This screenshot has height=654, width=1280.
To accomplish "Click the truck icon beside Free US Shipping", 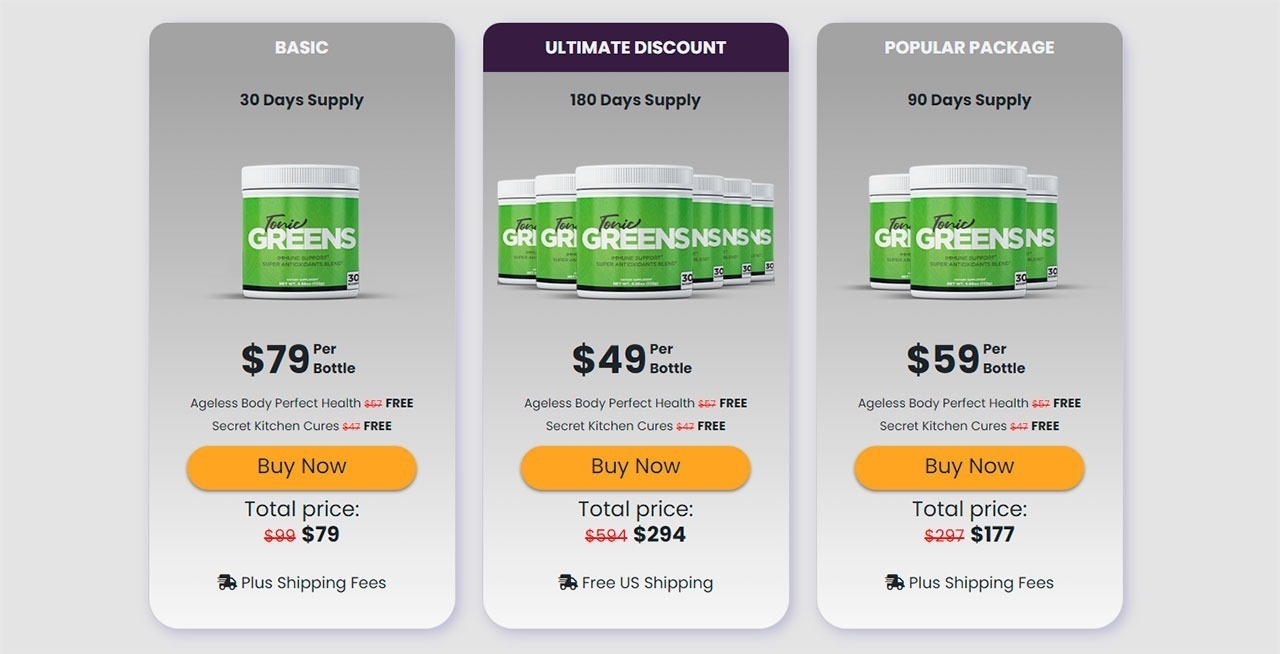I will (568, 582).
